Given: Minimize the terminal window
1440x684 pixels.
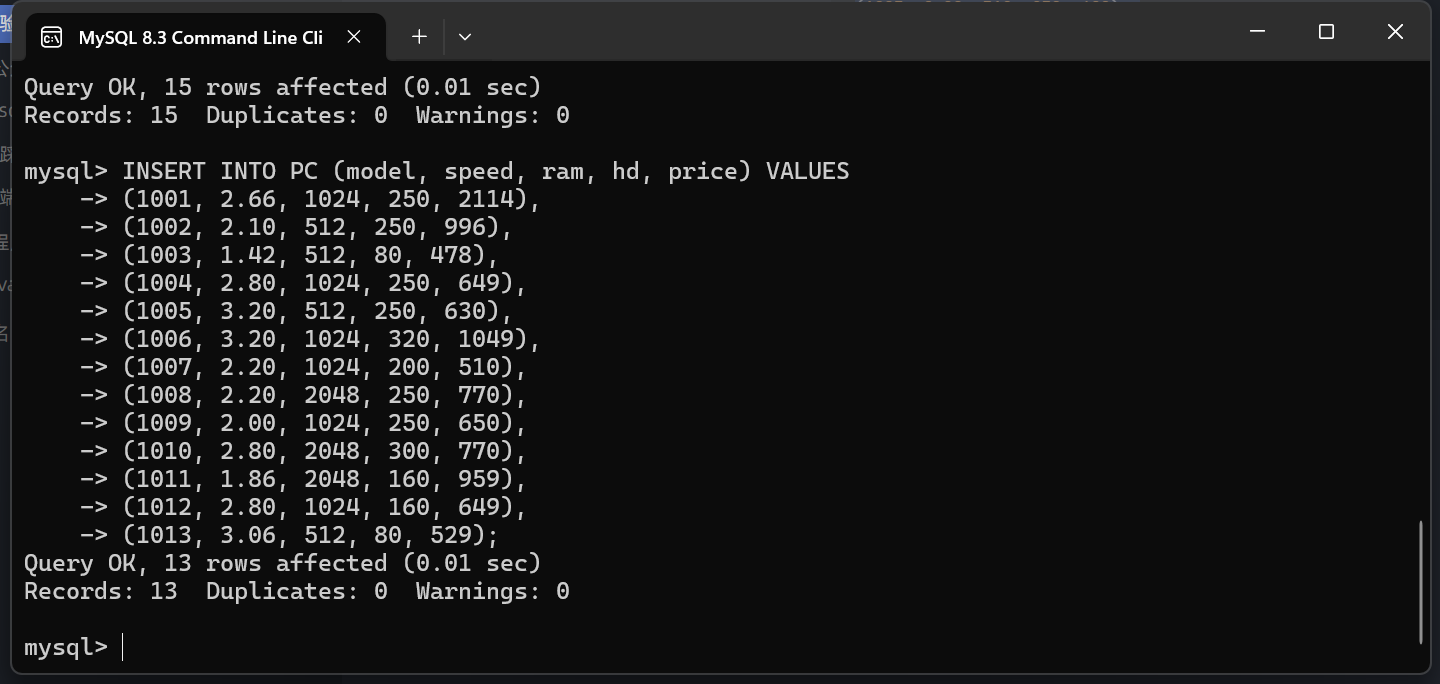Looking at the screenshot, I should click(1258, 32).
